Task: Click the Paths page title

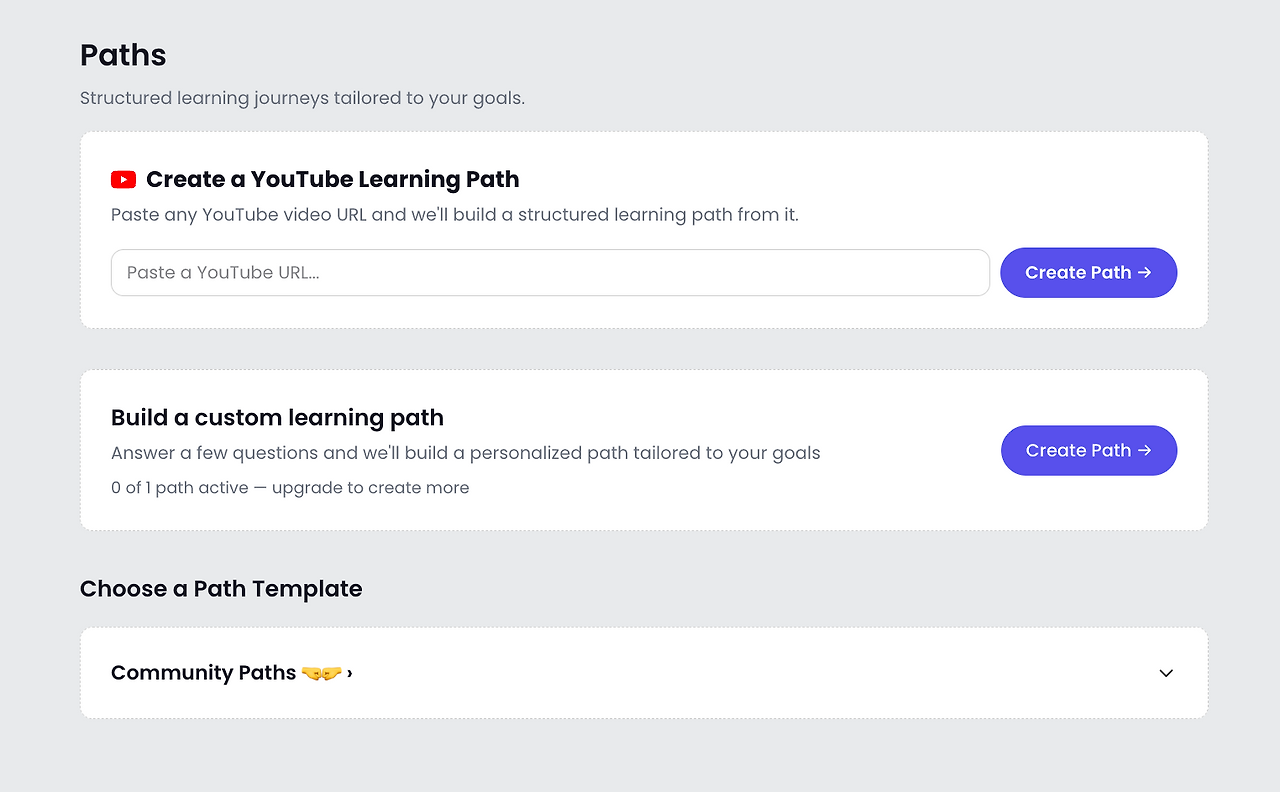Action: 123,55
